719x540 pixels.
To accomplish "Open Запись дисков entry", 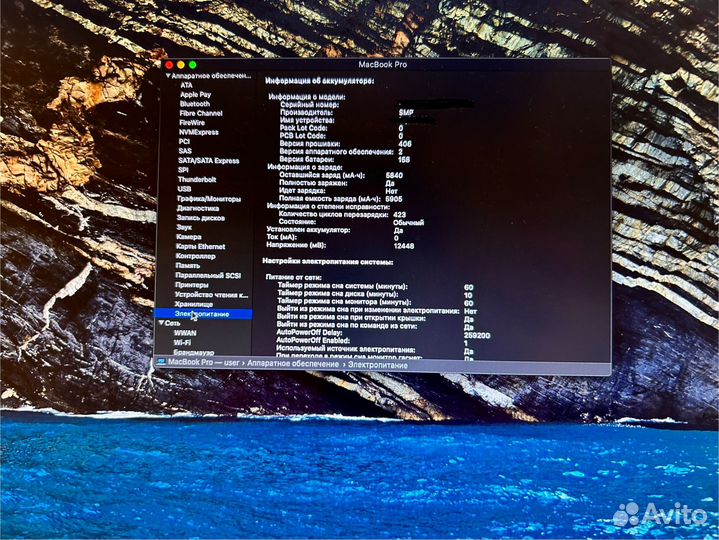I will point(200,218).
